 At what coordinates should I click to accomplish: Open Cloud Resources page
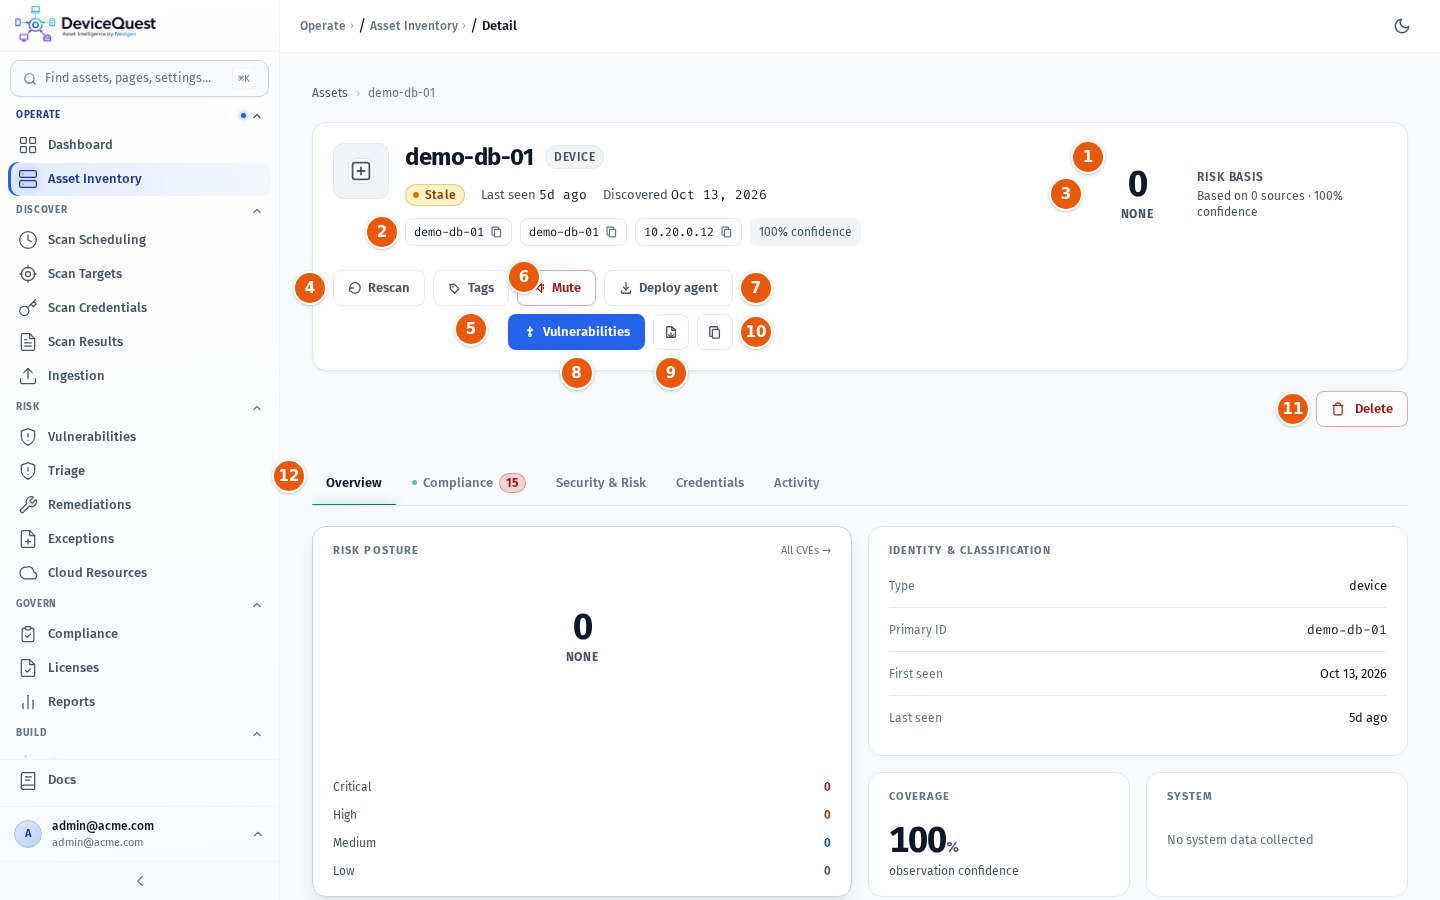[139, 573]
